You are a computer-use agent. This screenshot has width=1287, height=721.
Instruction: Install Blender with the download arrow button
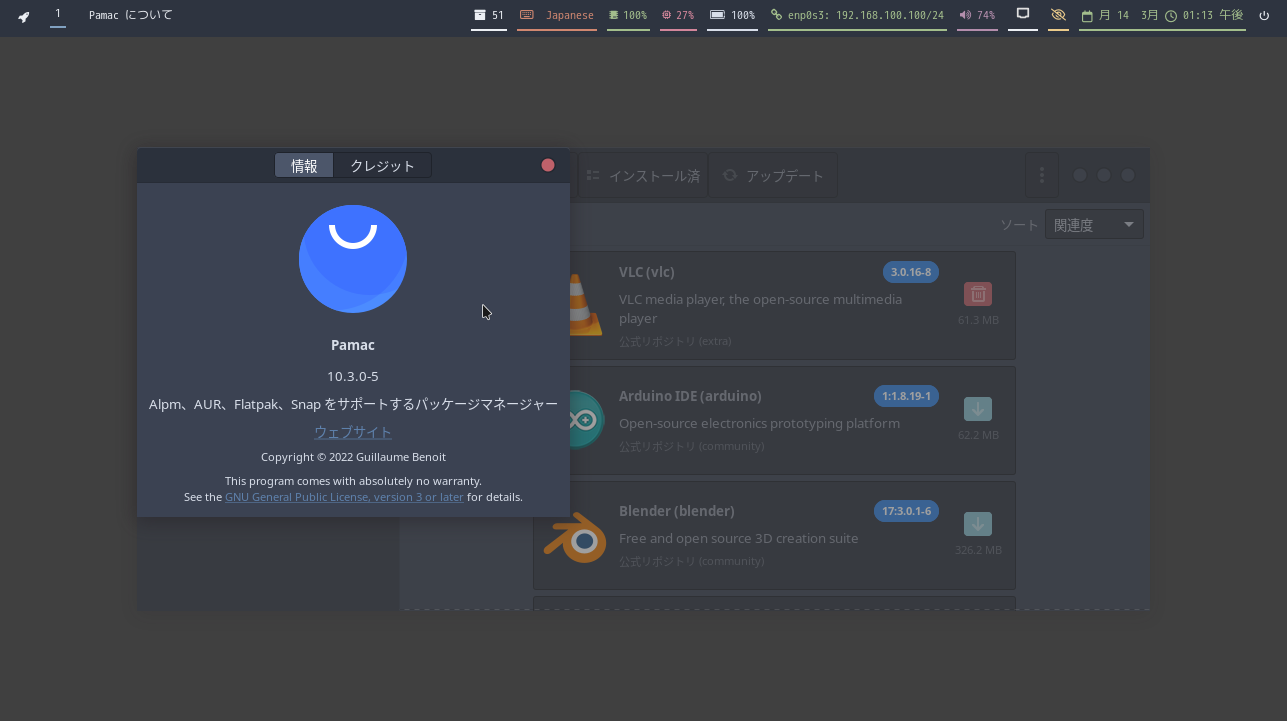pos(978,524)
